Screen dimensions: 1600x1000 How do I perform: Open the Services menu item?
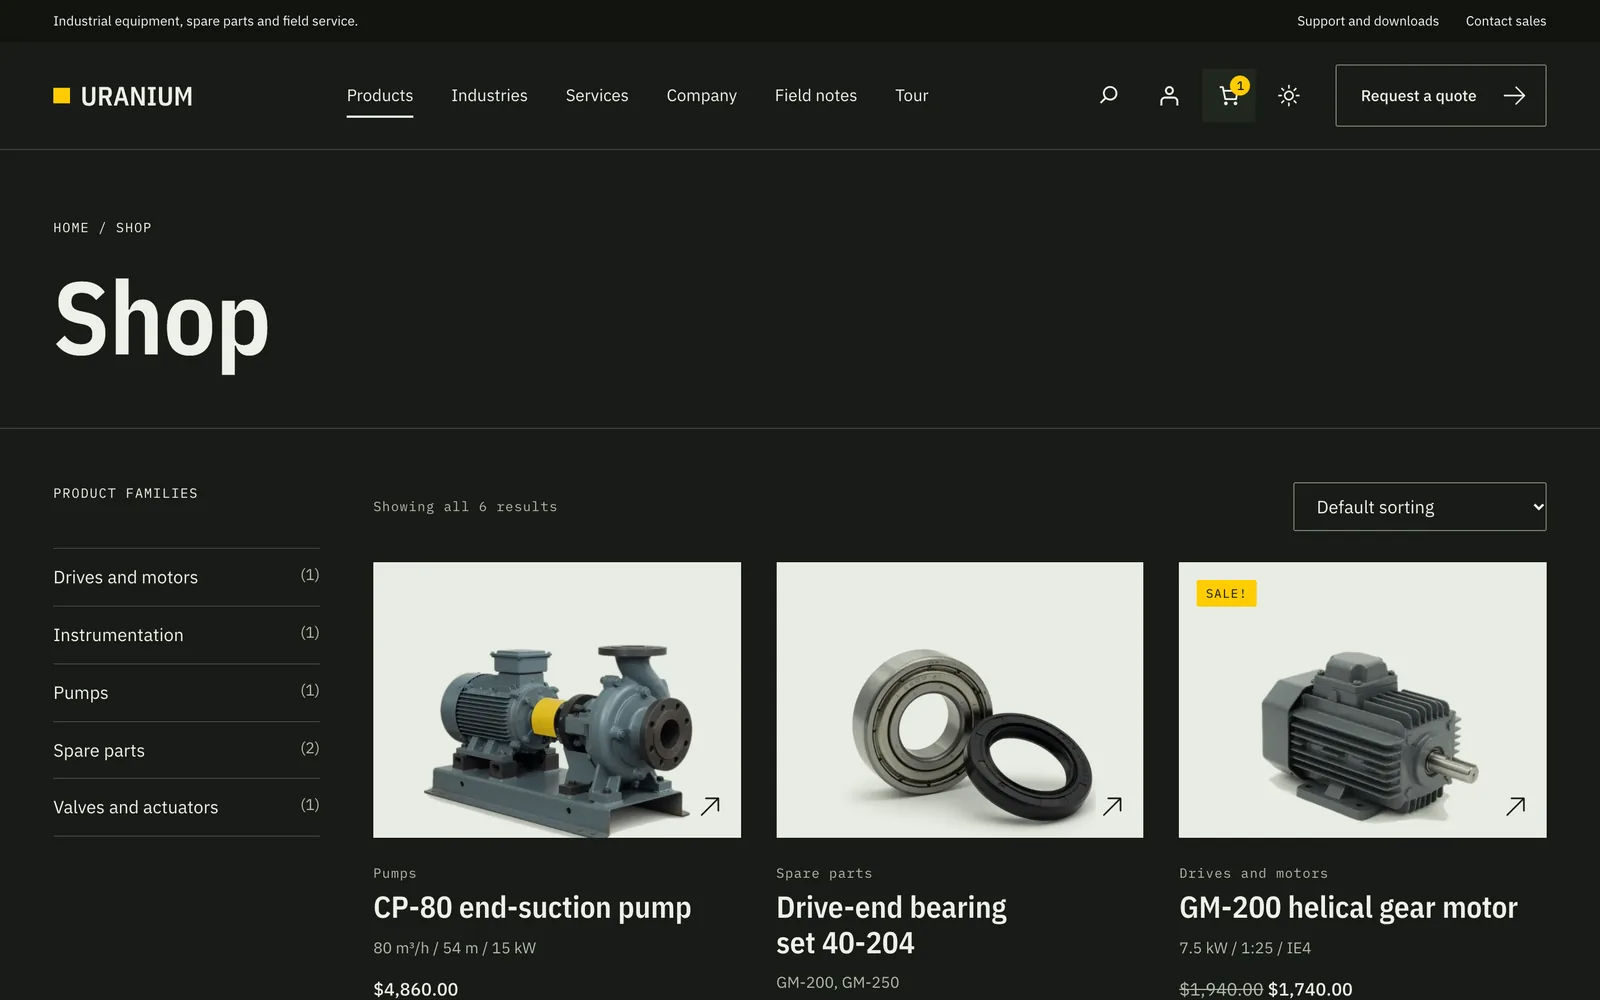[x=597, y=96]
